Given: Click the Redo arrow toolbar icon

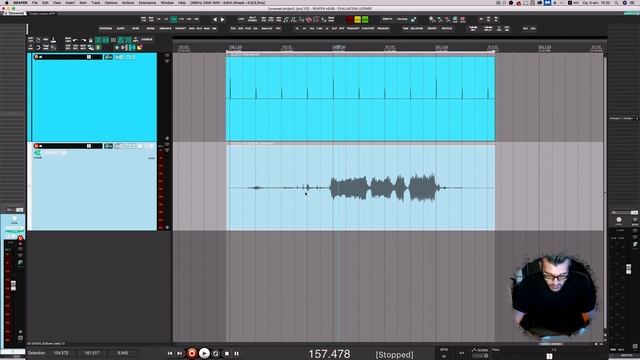Looking at the screenshot, I should [83, 40].
